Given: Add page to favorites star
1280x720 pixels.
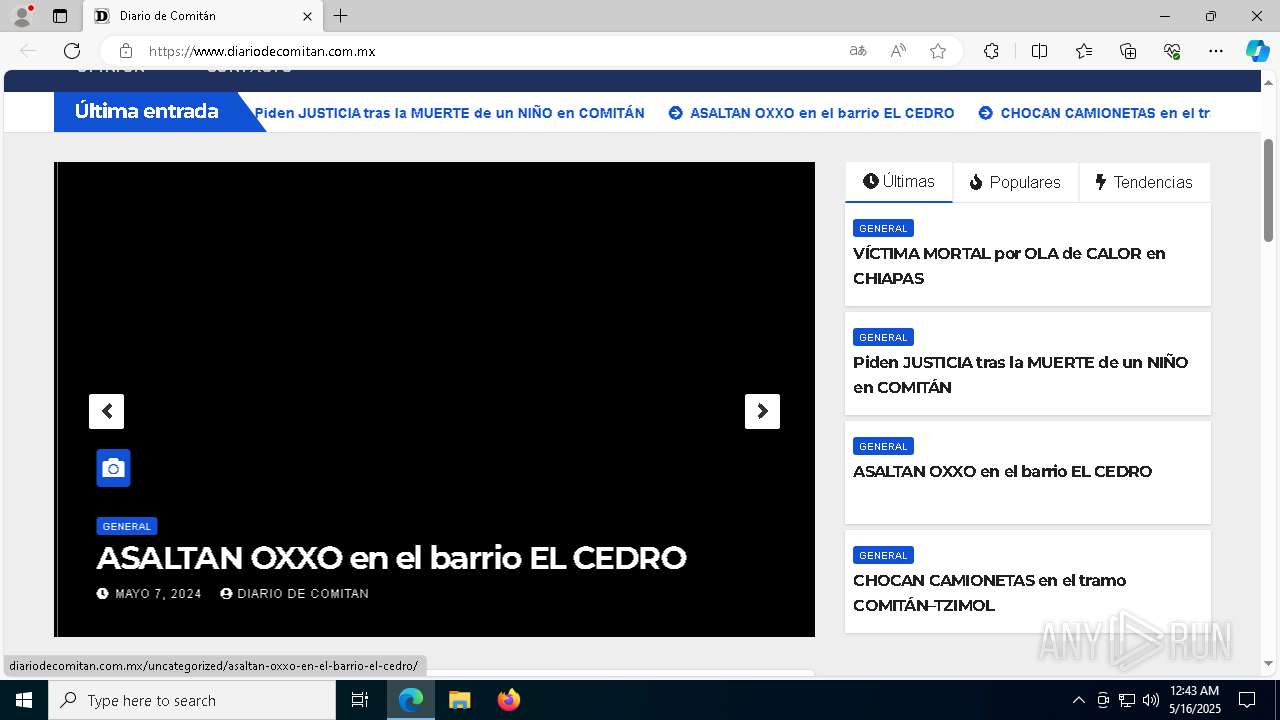Looking at the screenshot, I should 938,51.
